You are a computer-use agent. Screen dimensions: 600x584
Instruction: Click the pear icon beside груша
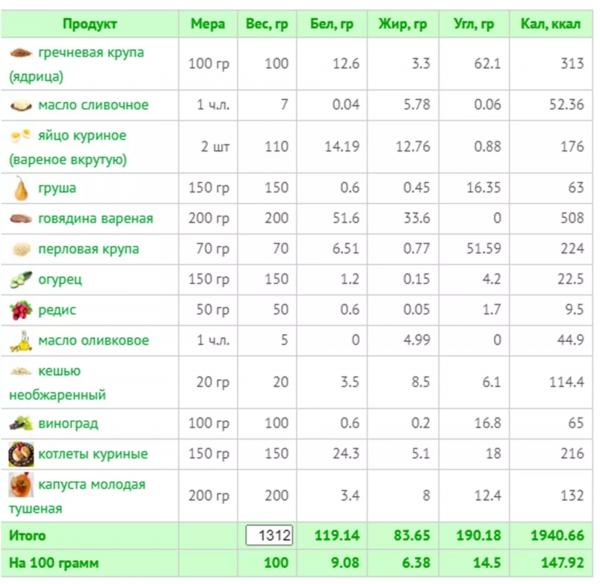tap(21, 188)
